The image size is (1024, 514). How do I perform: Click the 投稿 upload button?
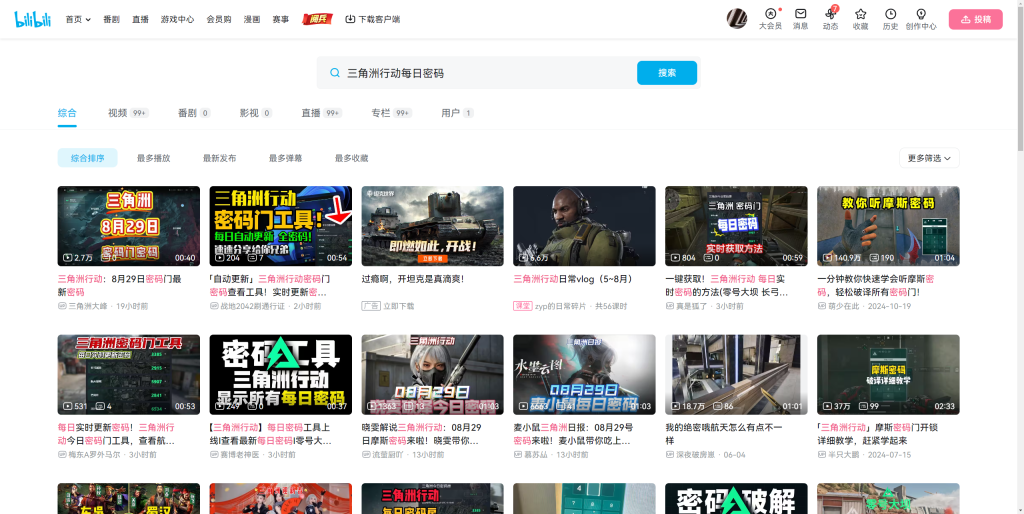[x=976, y=20]
